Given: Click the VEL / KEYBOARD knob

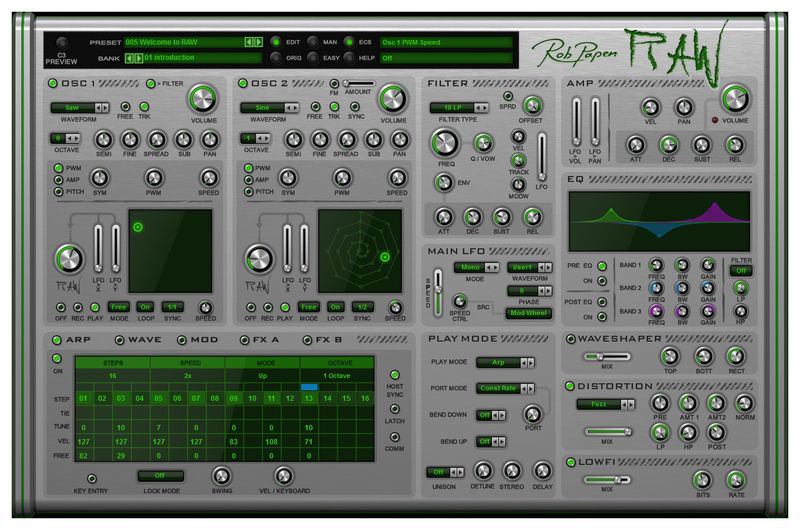Looking at the screenshot, I should [283, 476].
